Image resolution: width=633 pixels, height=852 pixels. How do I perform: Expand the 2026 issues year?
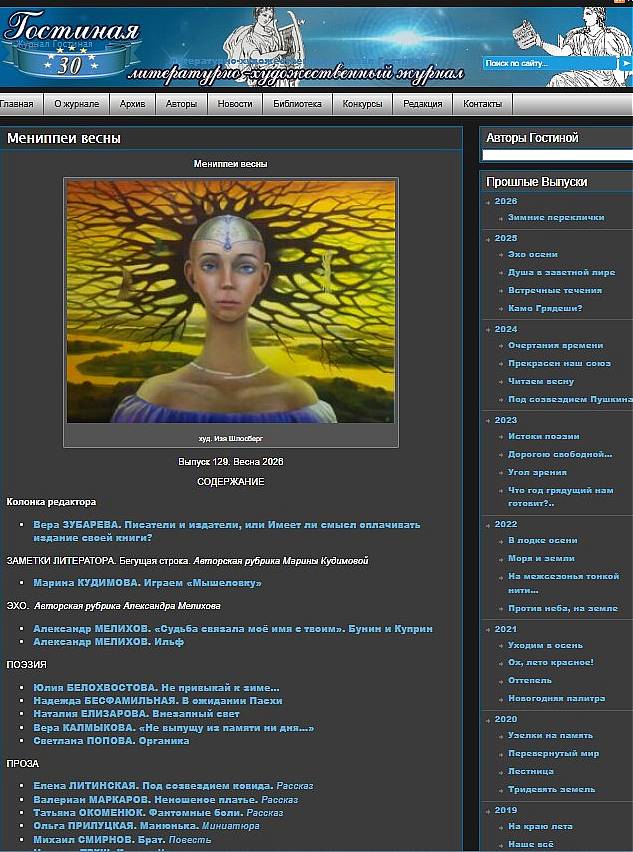point(505,201)
